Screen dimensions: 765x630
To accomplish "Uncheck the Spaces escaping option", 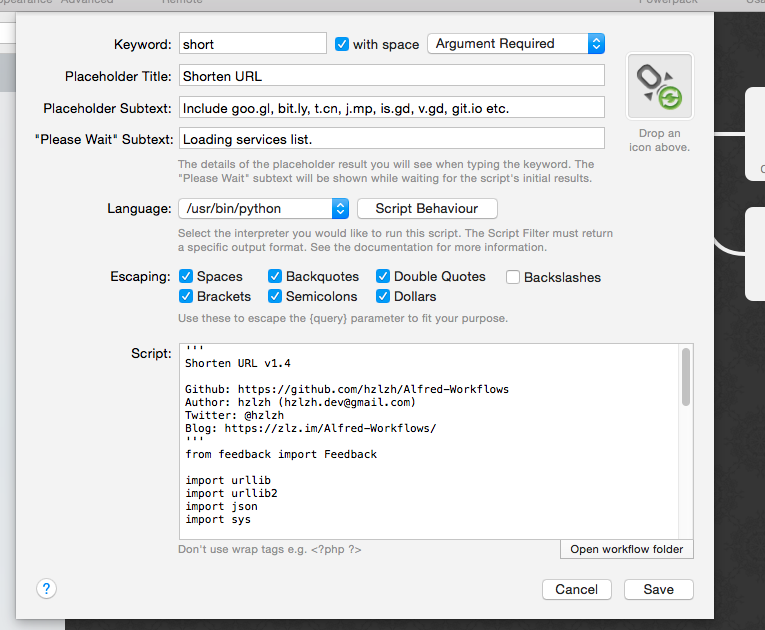I will [186, 276].
